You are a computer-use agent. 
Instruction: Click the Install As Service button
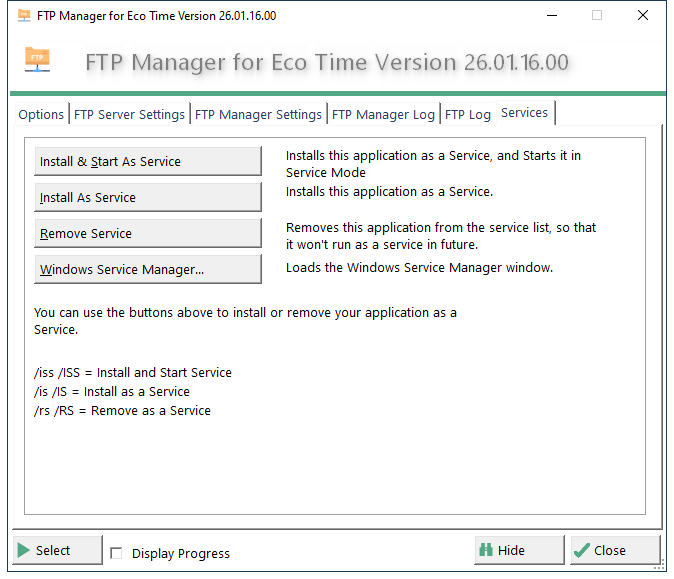pyautogui.click(x=148, y=197)
